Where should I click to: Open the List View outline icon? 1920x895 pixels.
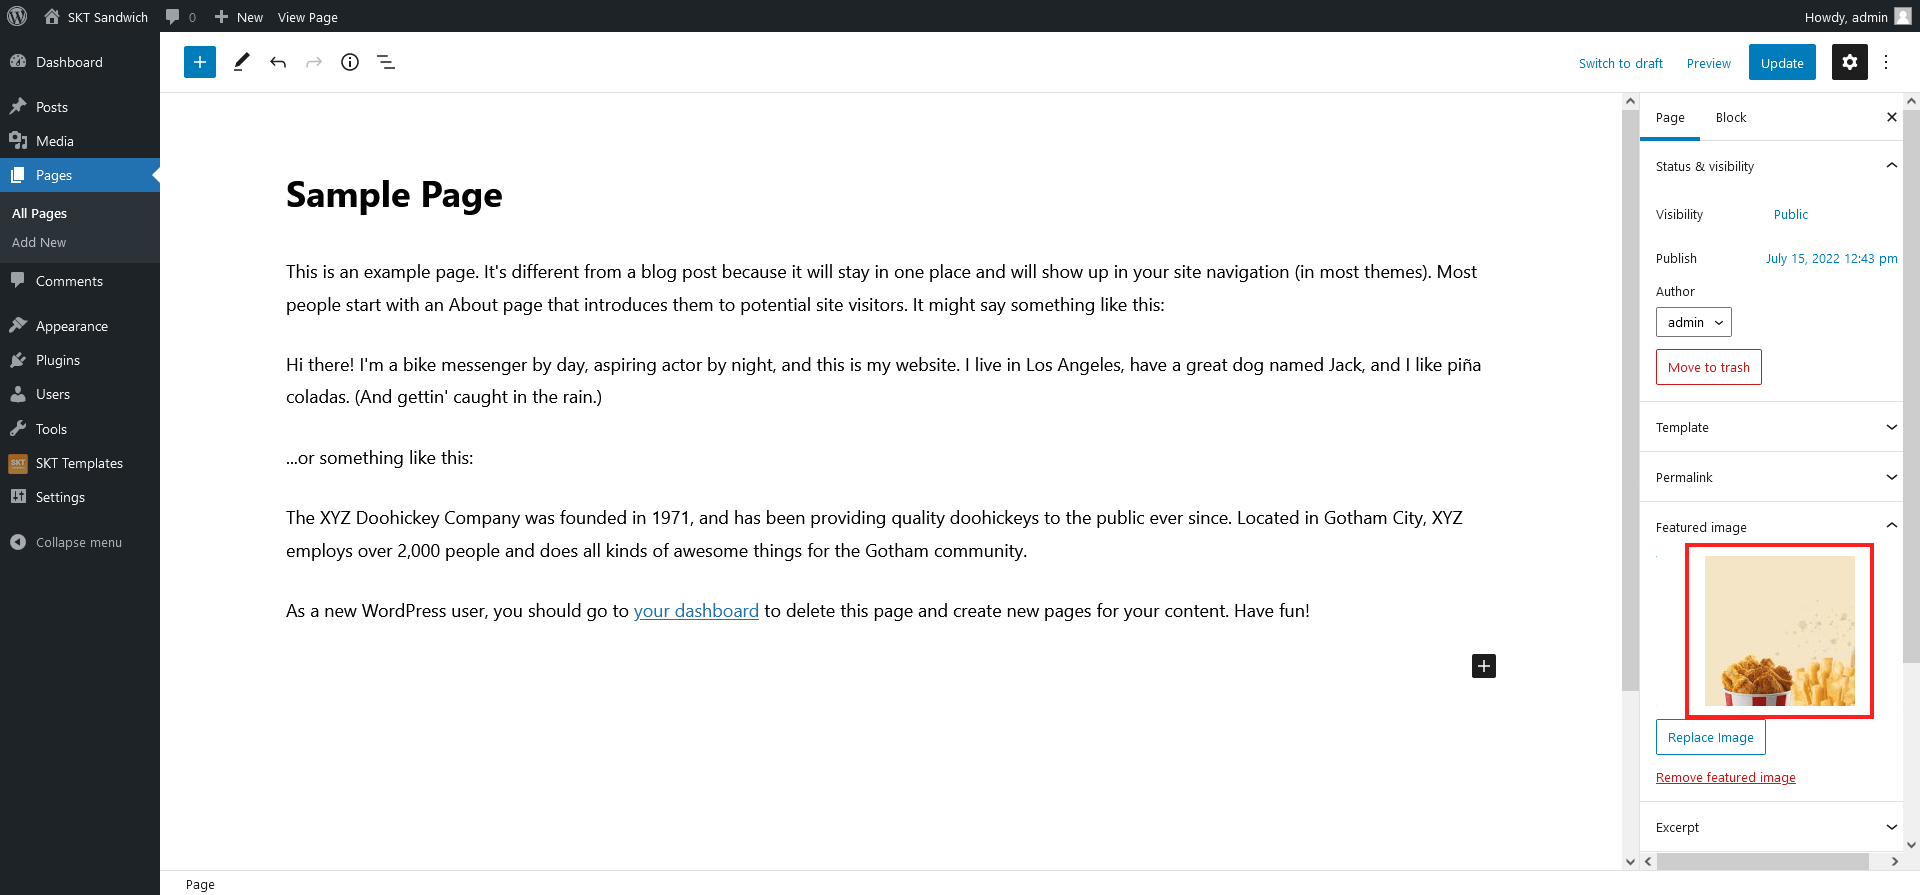point(386,62)
